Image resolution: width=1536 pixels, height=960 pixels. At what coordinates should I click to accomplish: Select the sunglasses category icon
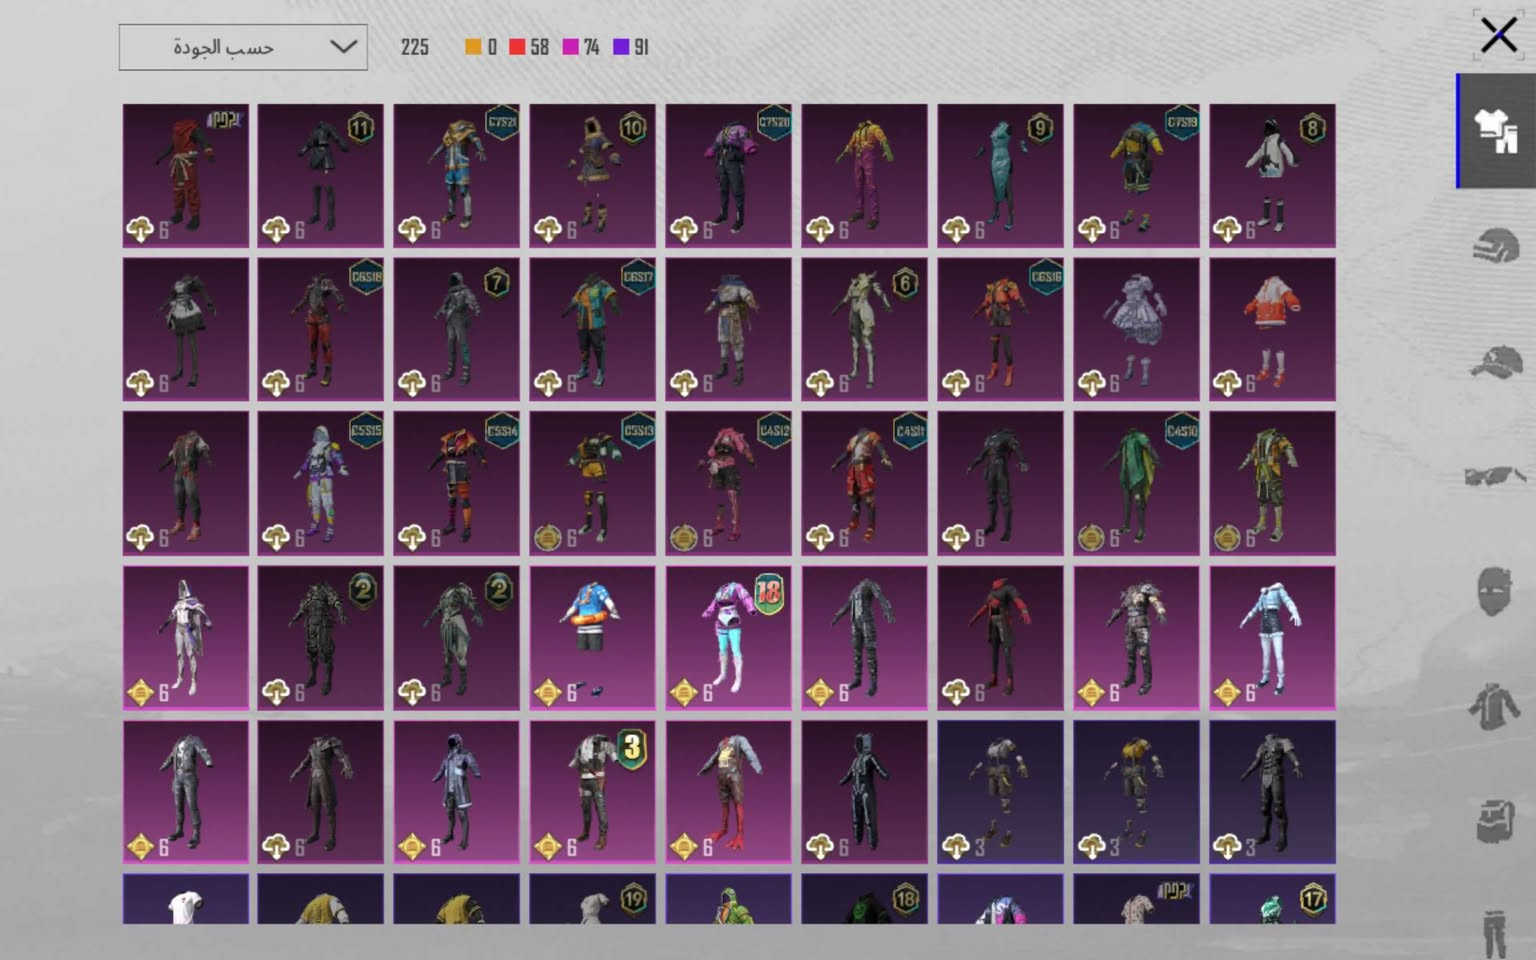pos(1496,476)
